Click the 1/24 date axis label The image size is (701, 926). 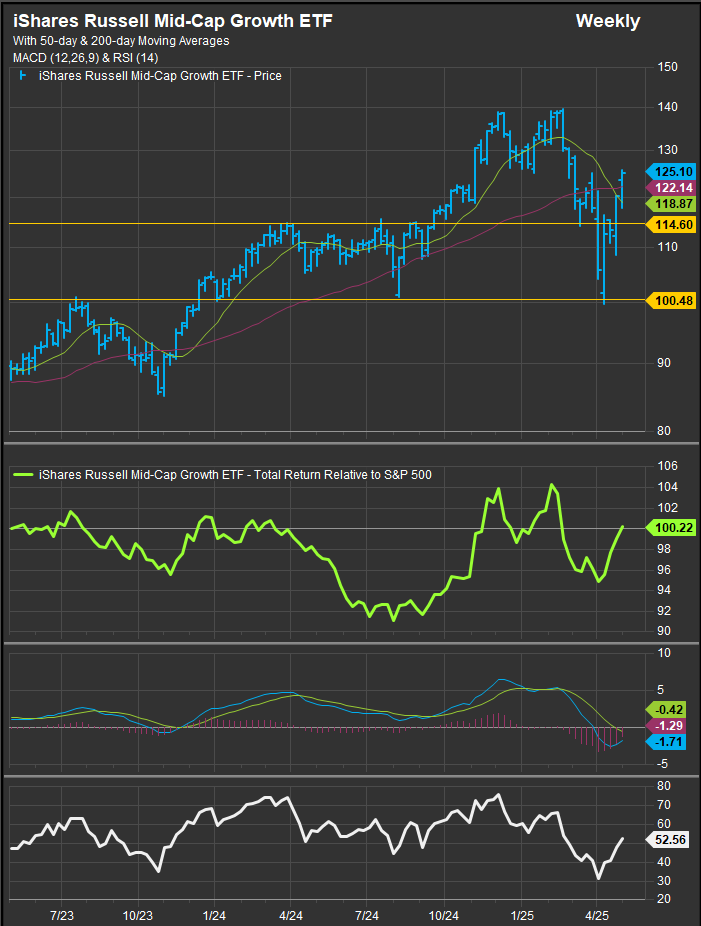coord(214,915)
